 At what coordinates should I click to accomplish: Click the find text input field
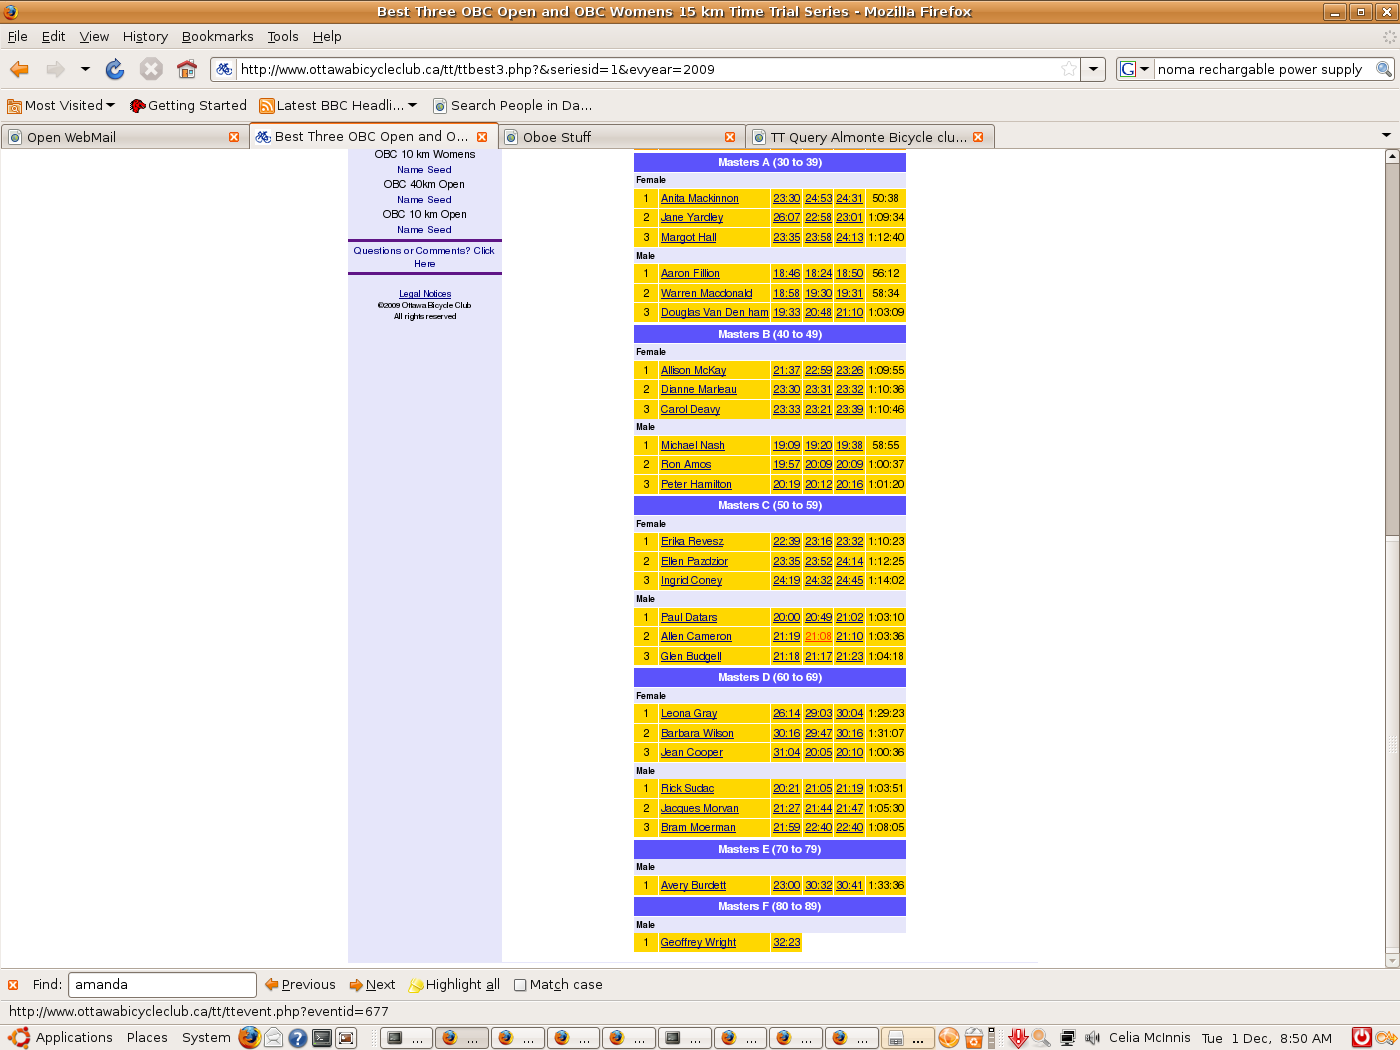[x=162, y=985]
